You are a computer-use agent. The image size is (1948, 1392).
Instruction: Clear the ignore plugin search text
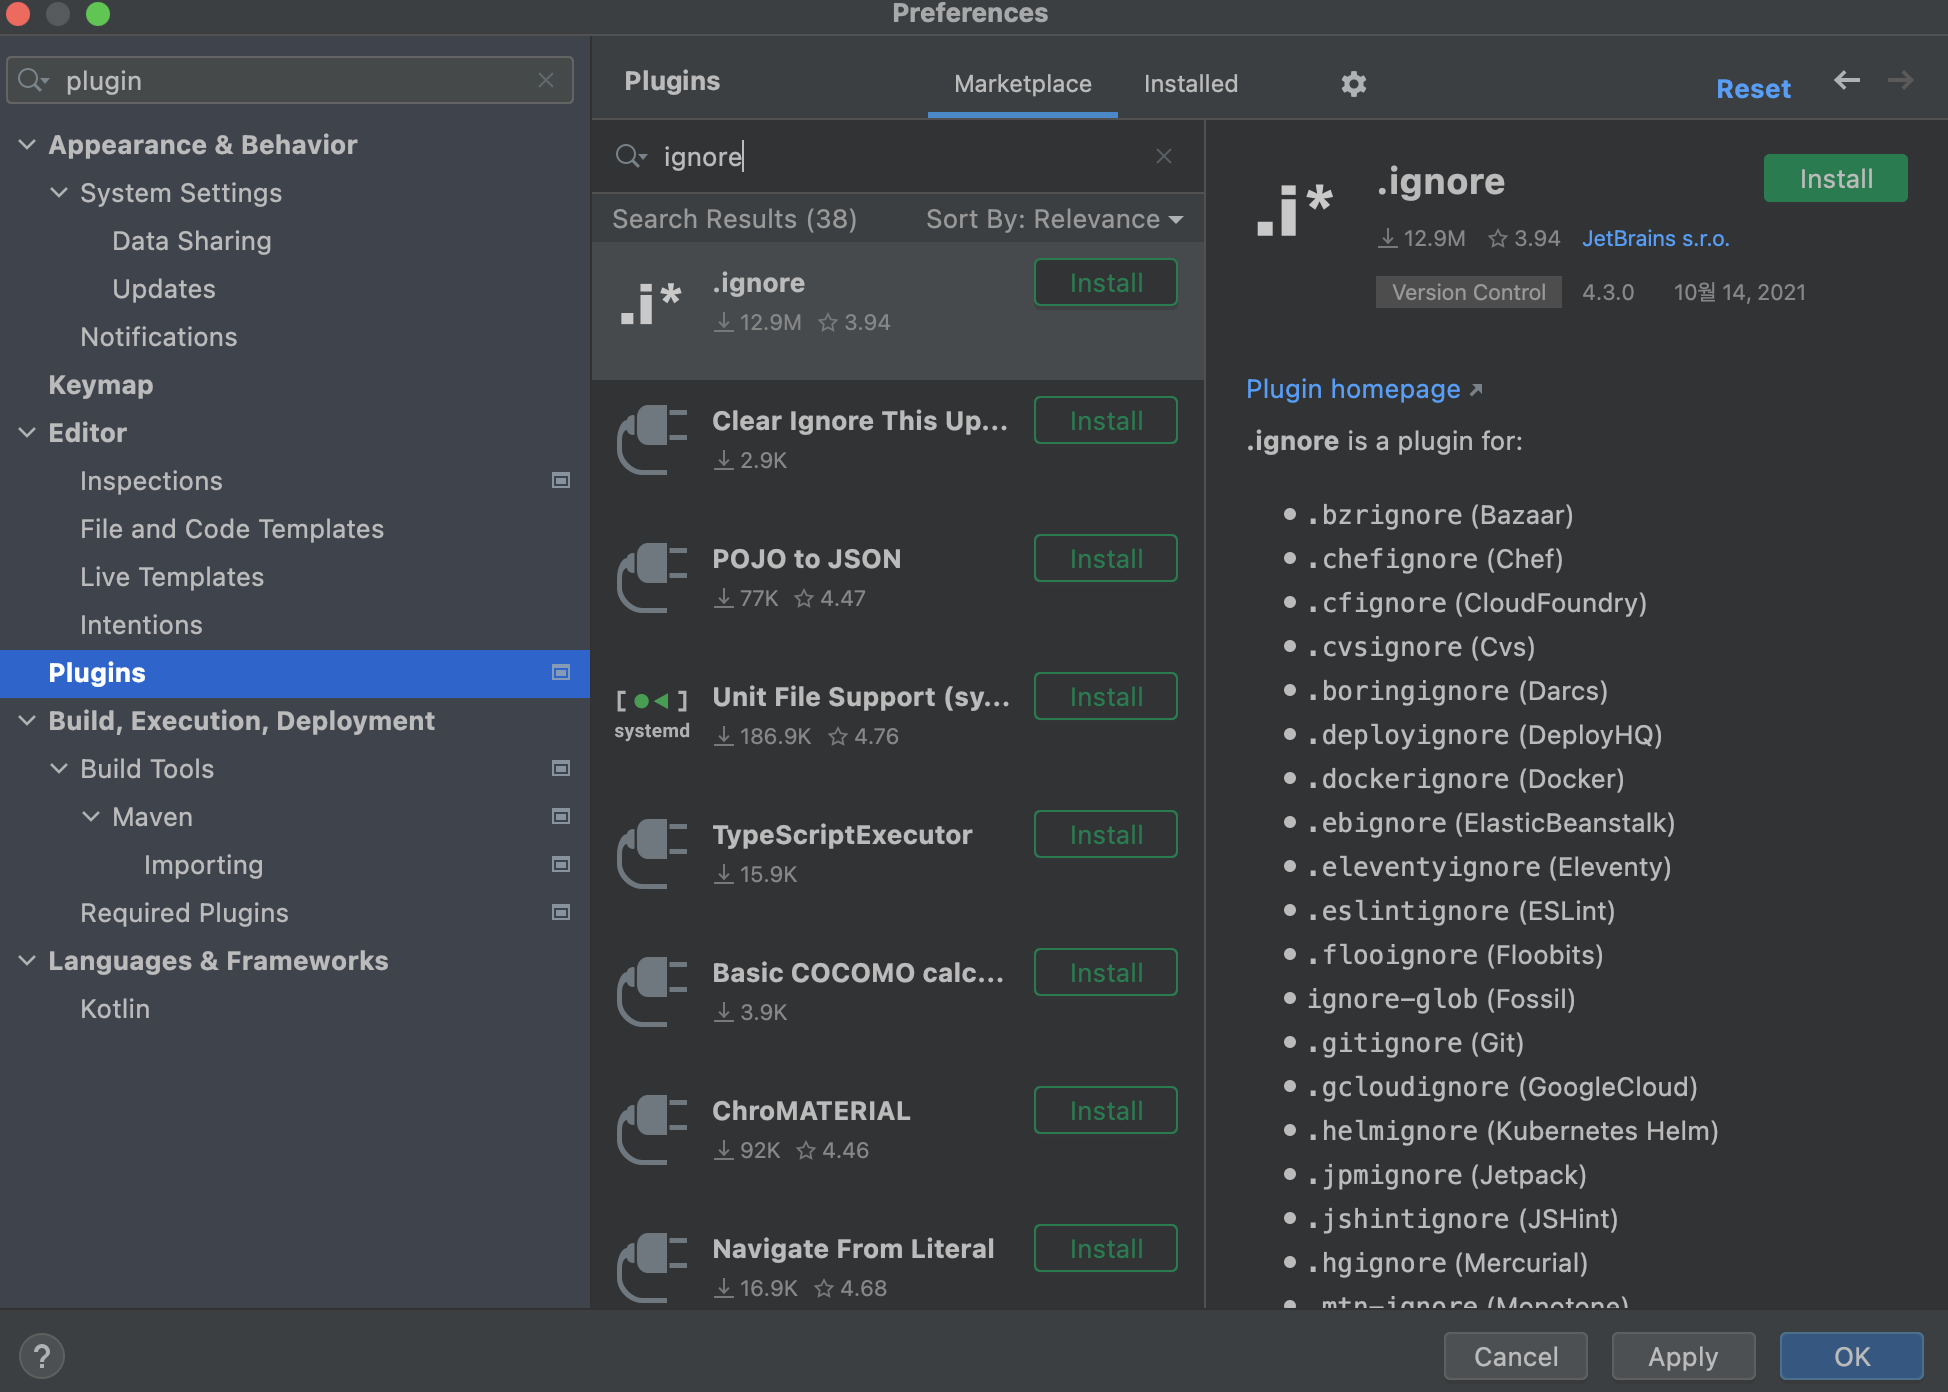1163,156
